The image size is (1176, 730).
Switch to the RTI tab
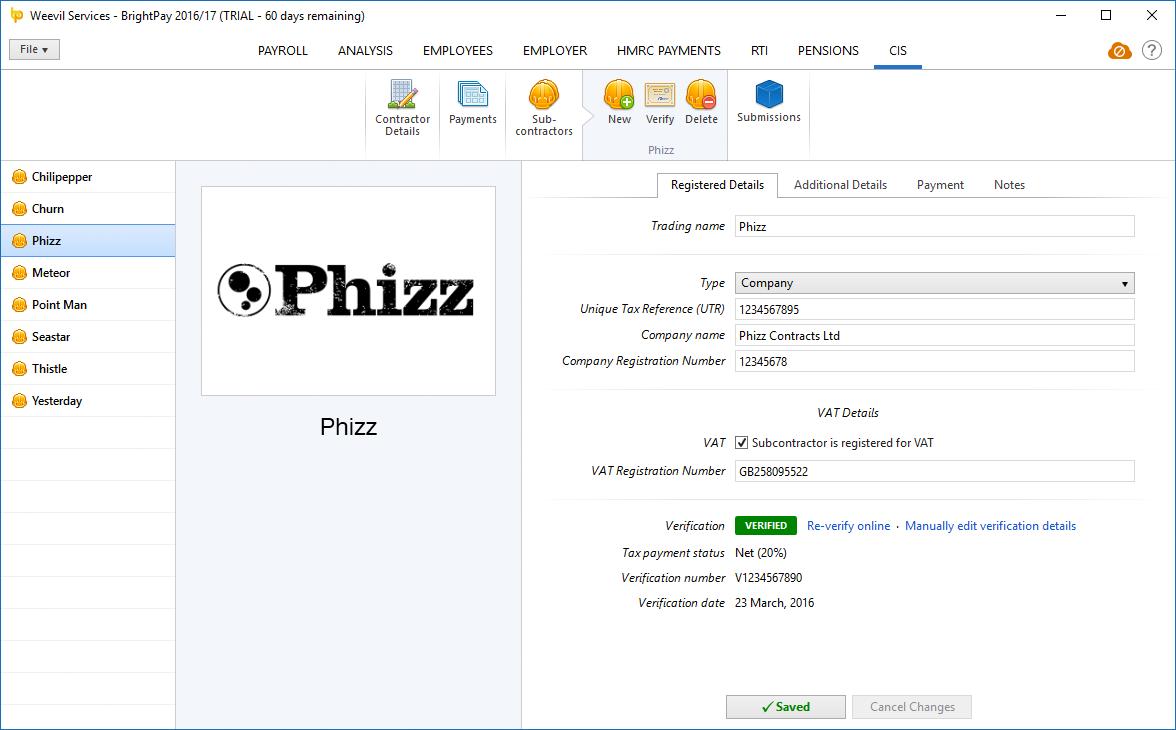point(759,51)
